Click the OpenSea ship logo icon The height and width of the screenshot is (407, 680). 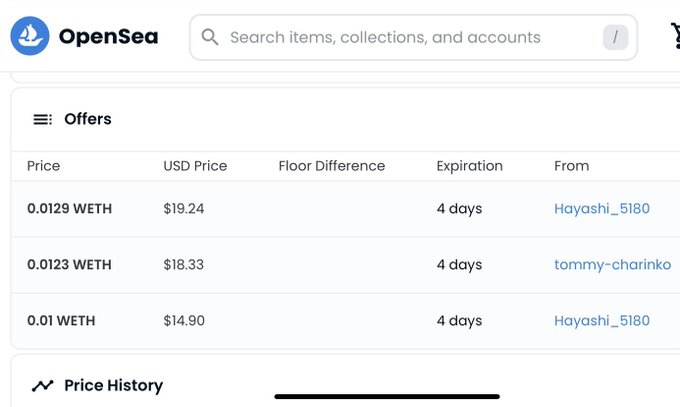point(30,37)
